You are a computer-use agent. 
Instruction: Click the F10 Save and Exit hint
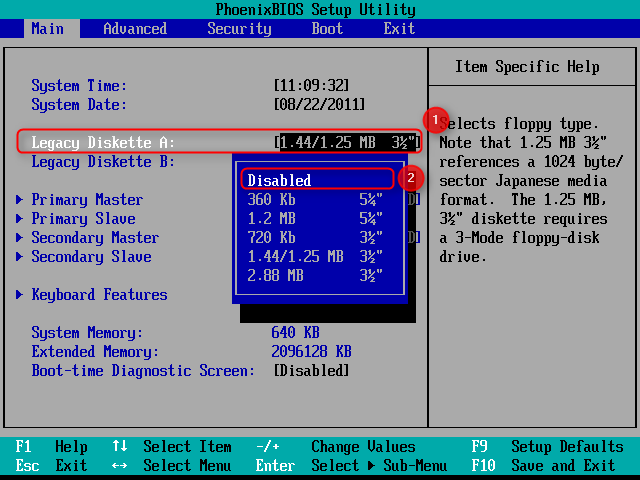click(x=543, y=465)
